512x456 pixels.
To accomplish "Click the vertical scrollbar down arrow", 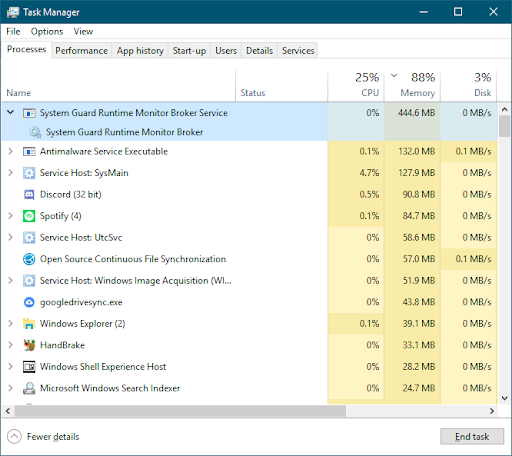I will tap(504, 398).
